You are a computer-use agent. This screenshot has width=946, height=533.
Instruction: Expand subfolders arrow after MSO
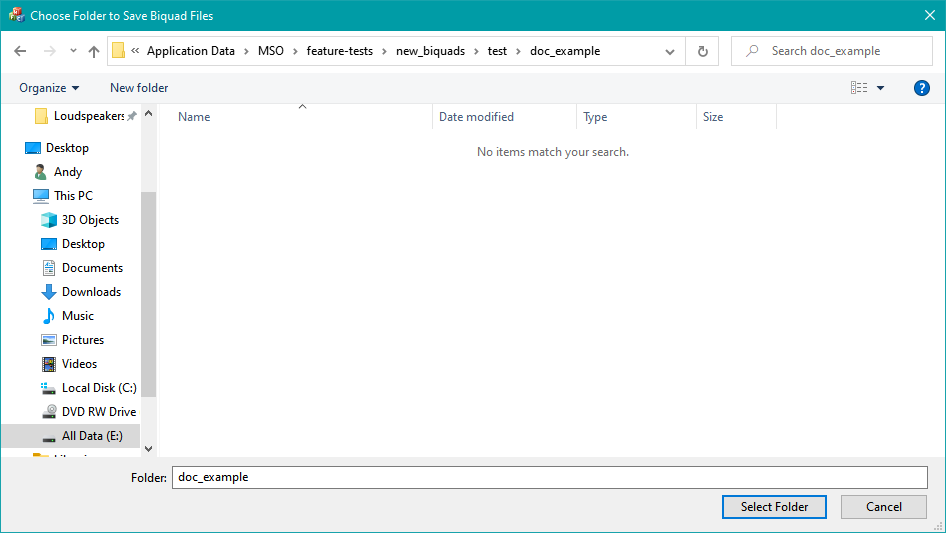click(295, 51)
